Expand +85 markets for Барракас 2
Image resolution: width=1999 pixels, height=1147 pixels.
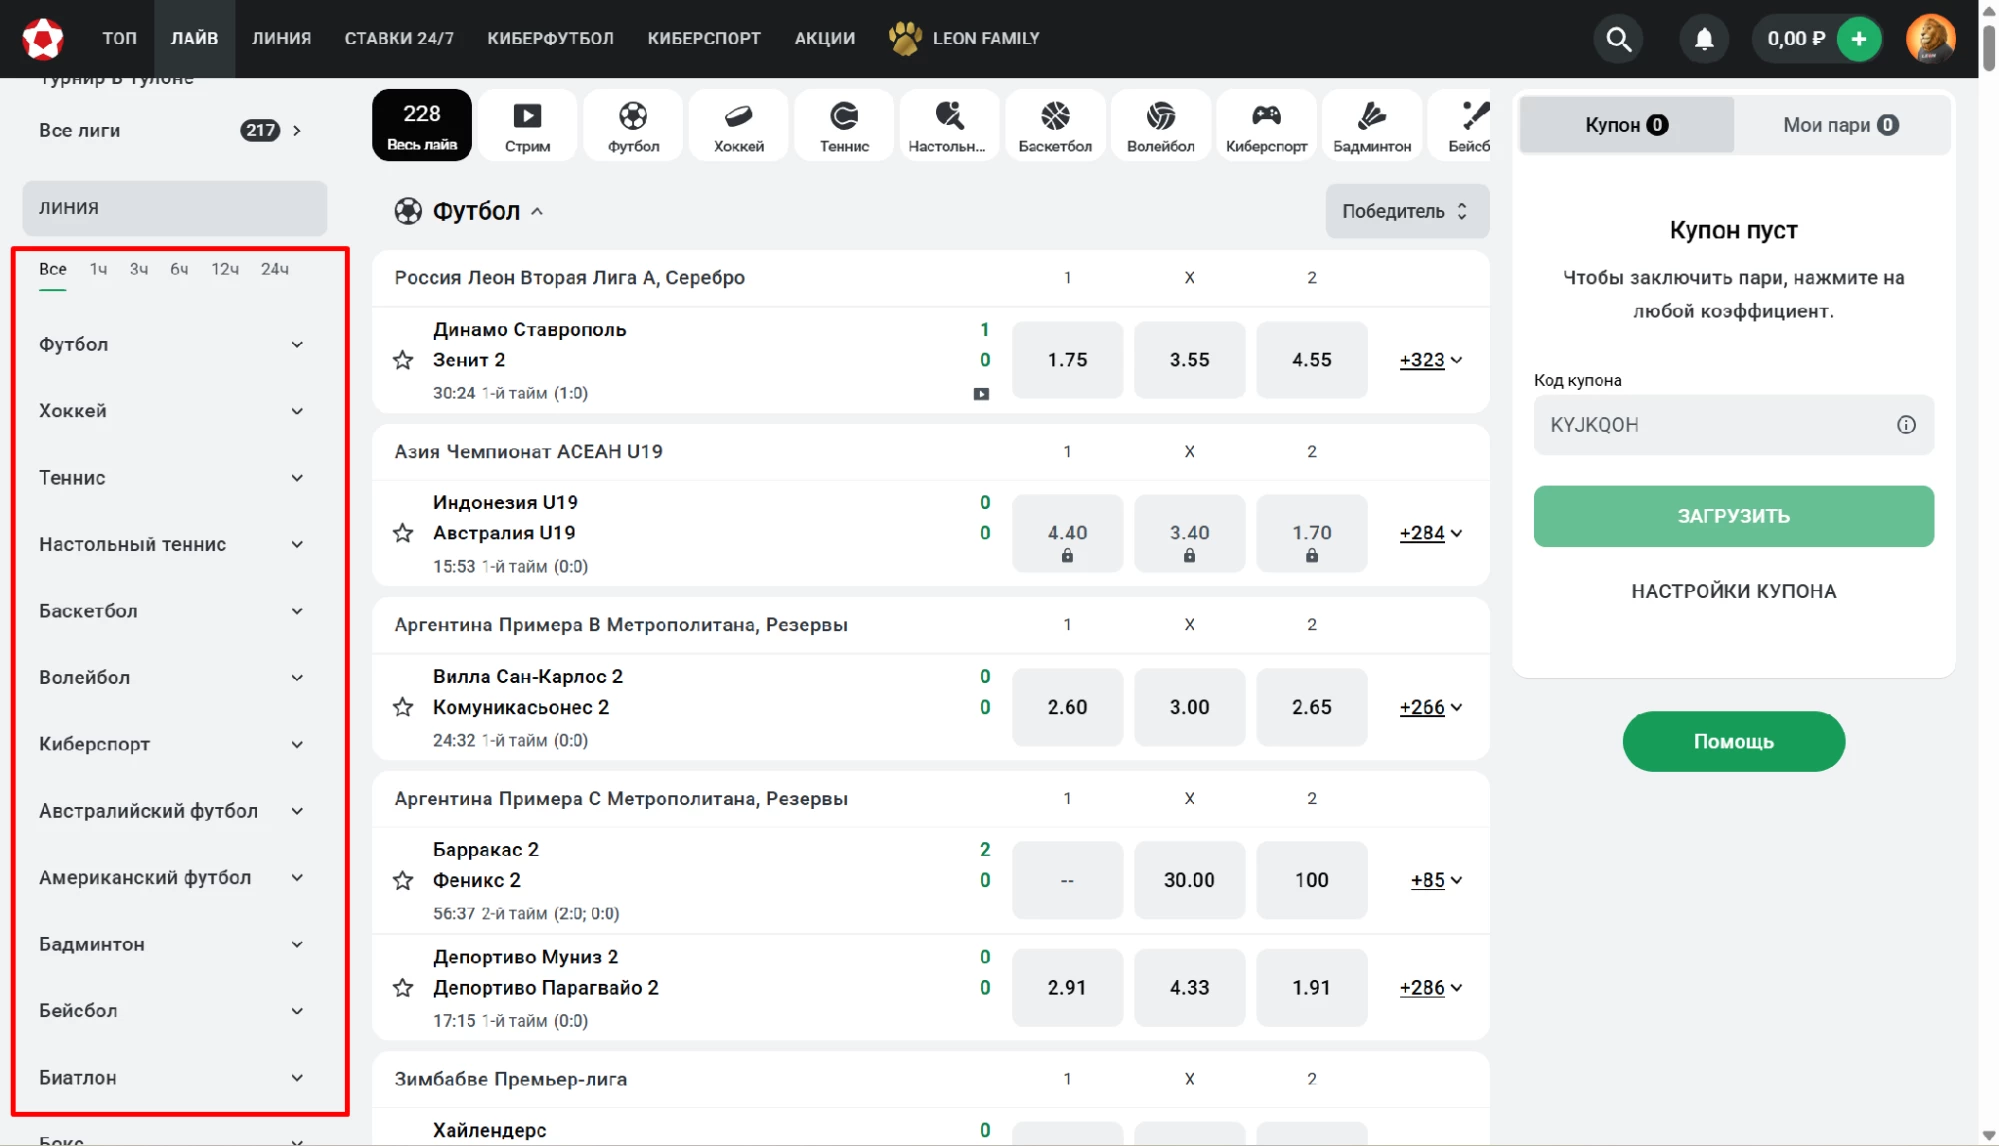tap(1436, 880)
